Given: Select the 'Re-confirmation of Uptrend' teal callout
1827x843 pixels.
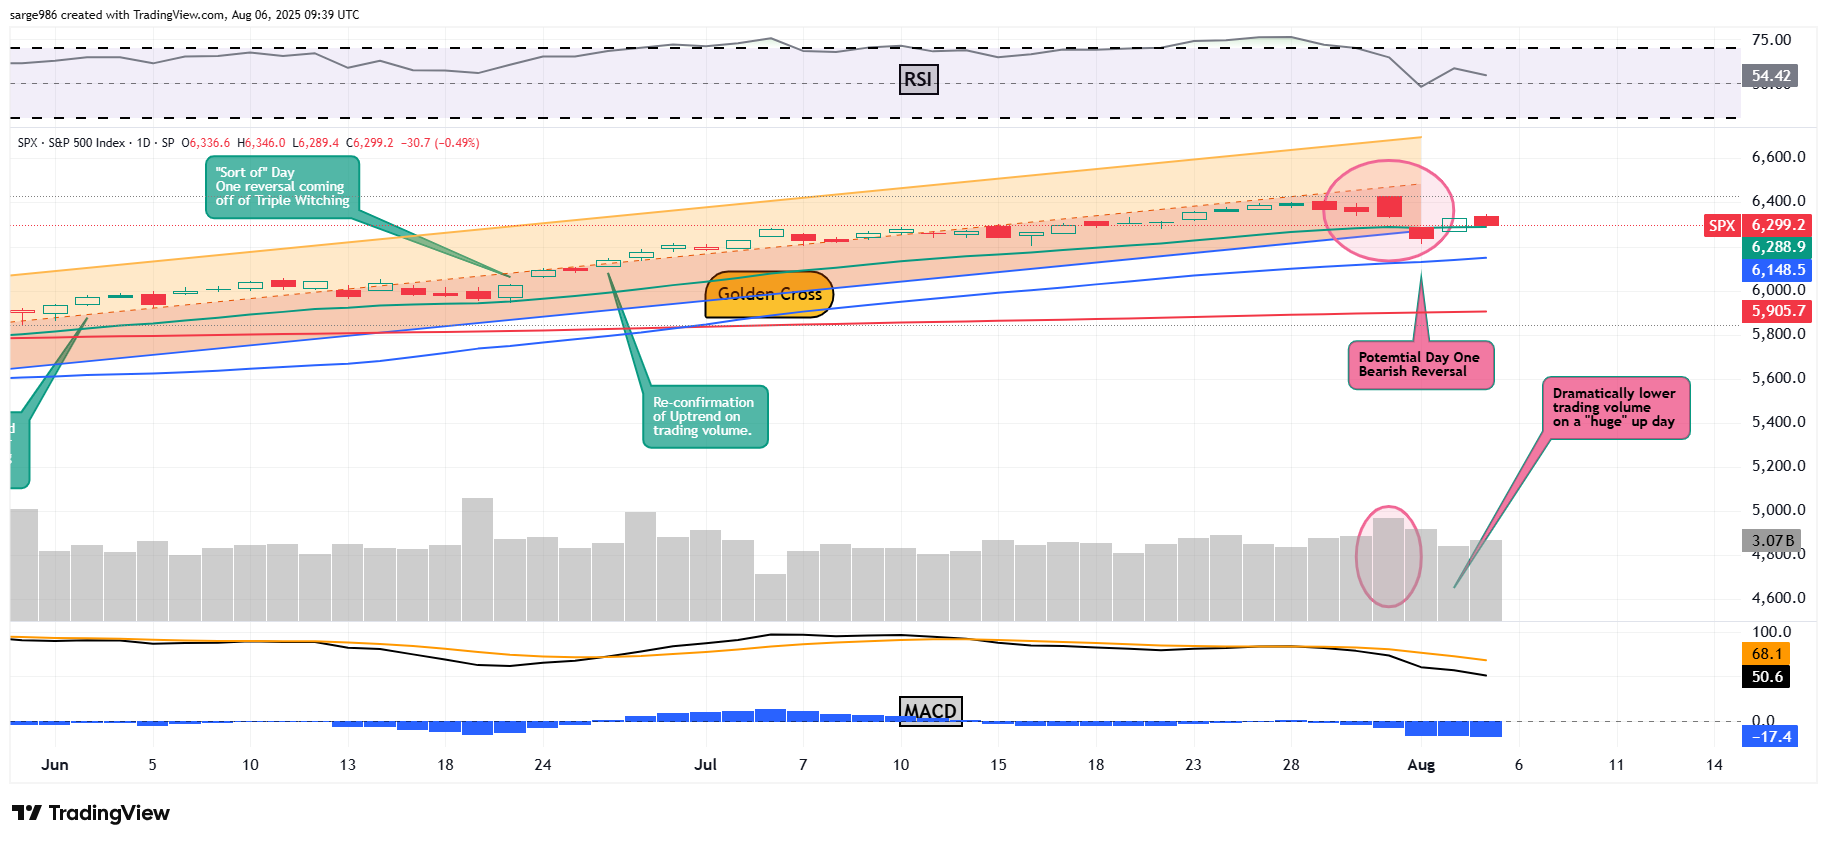Looking at the screenshot, I should (704, 417).
